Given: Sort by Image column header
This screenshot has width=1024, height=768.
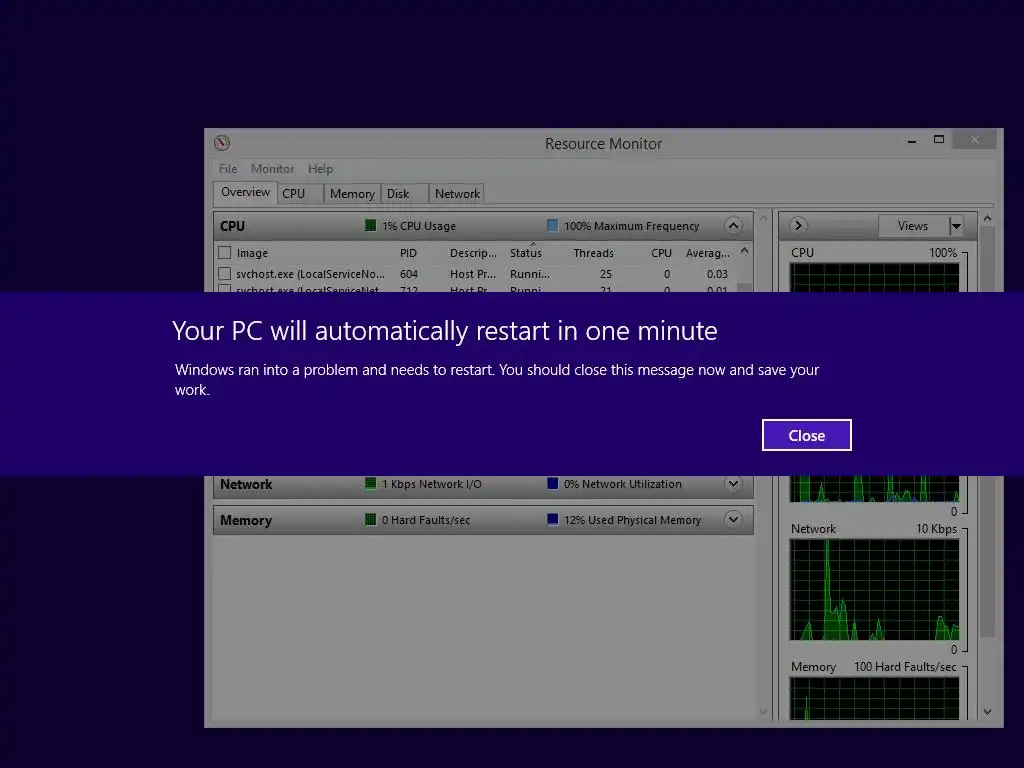Looking at the screenshot, I should tap(252, 253).
